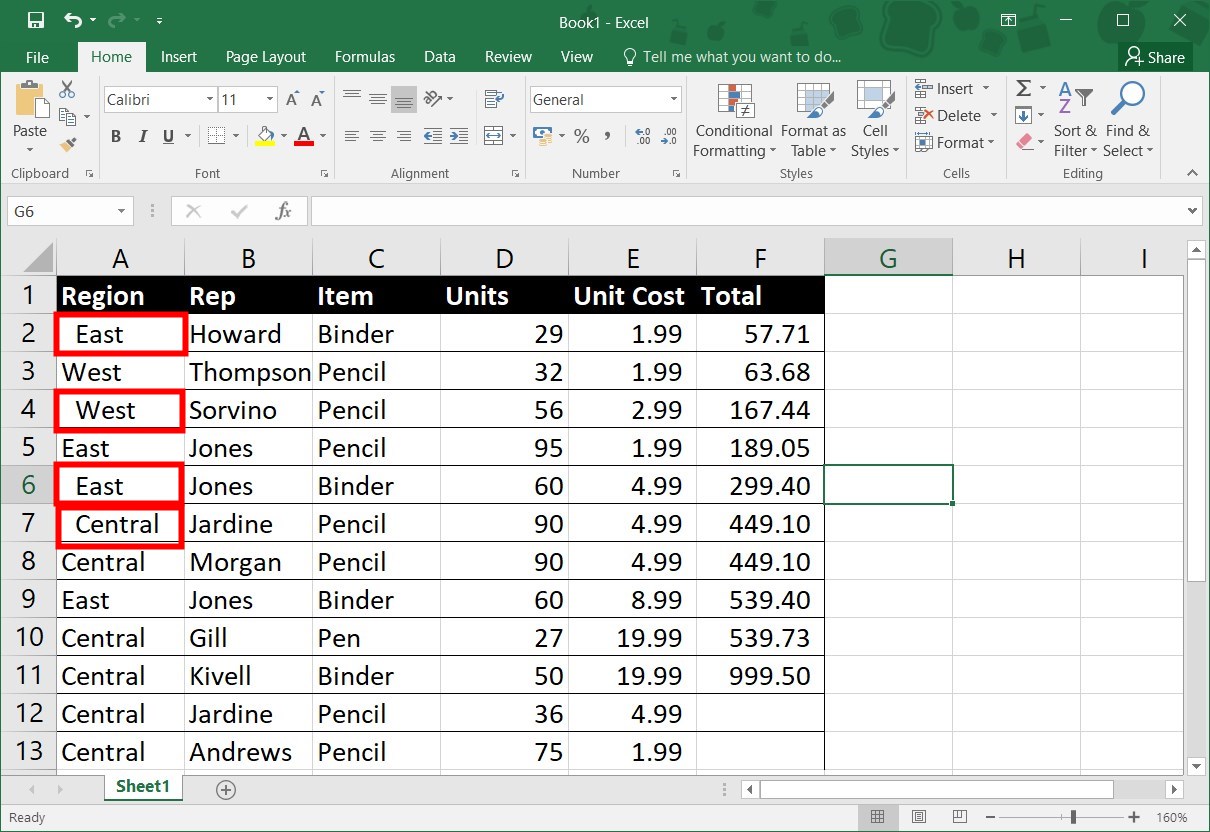Toggle Bottom Align vertical alignment
The image size is (1210, 832).
tap(404, 99)
